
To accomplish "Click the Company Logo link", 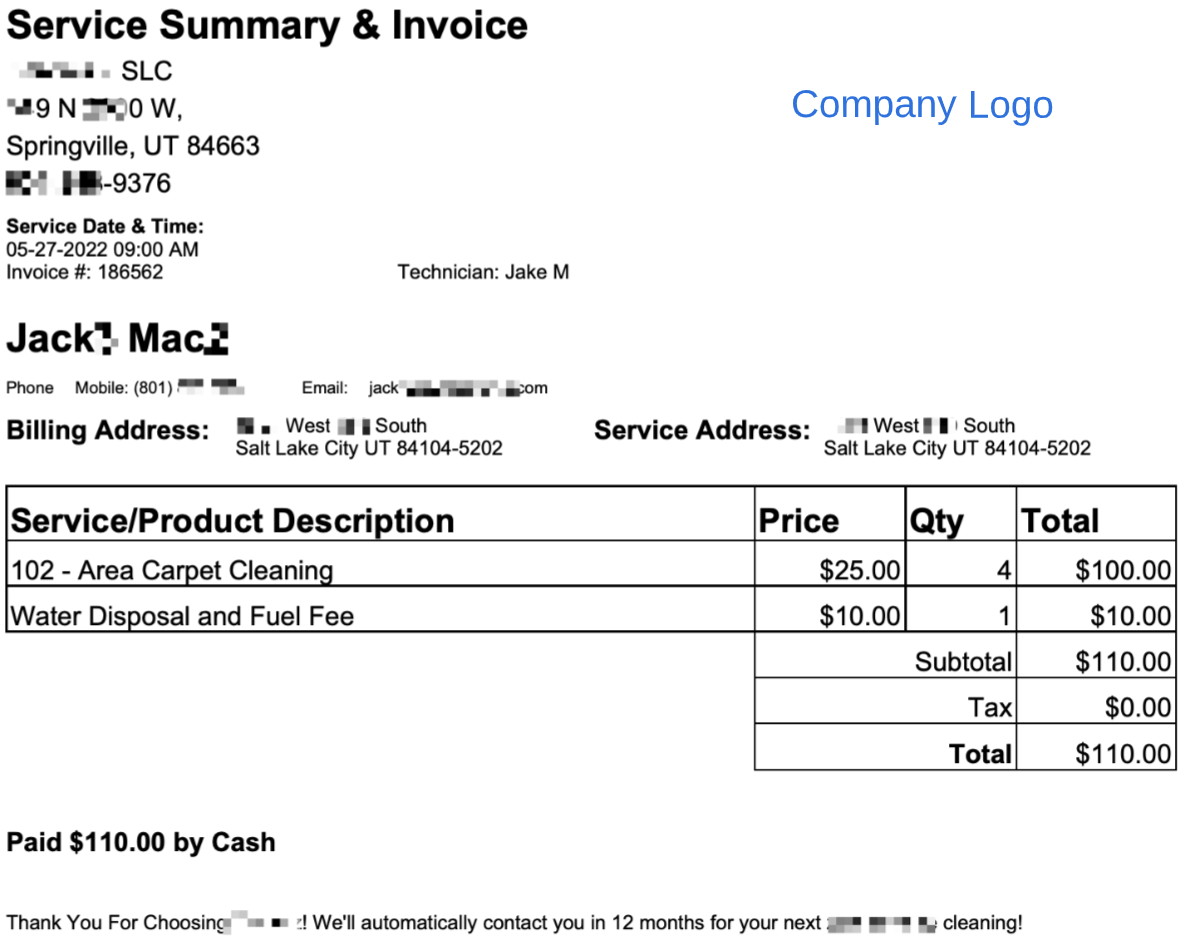I will click(x=921, y=105).
